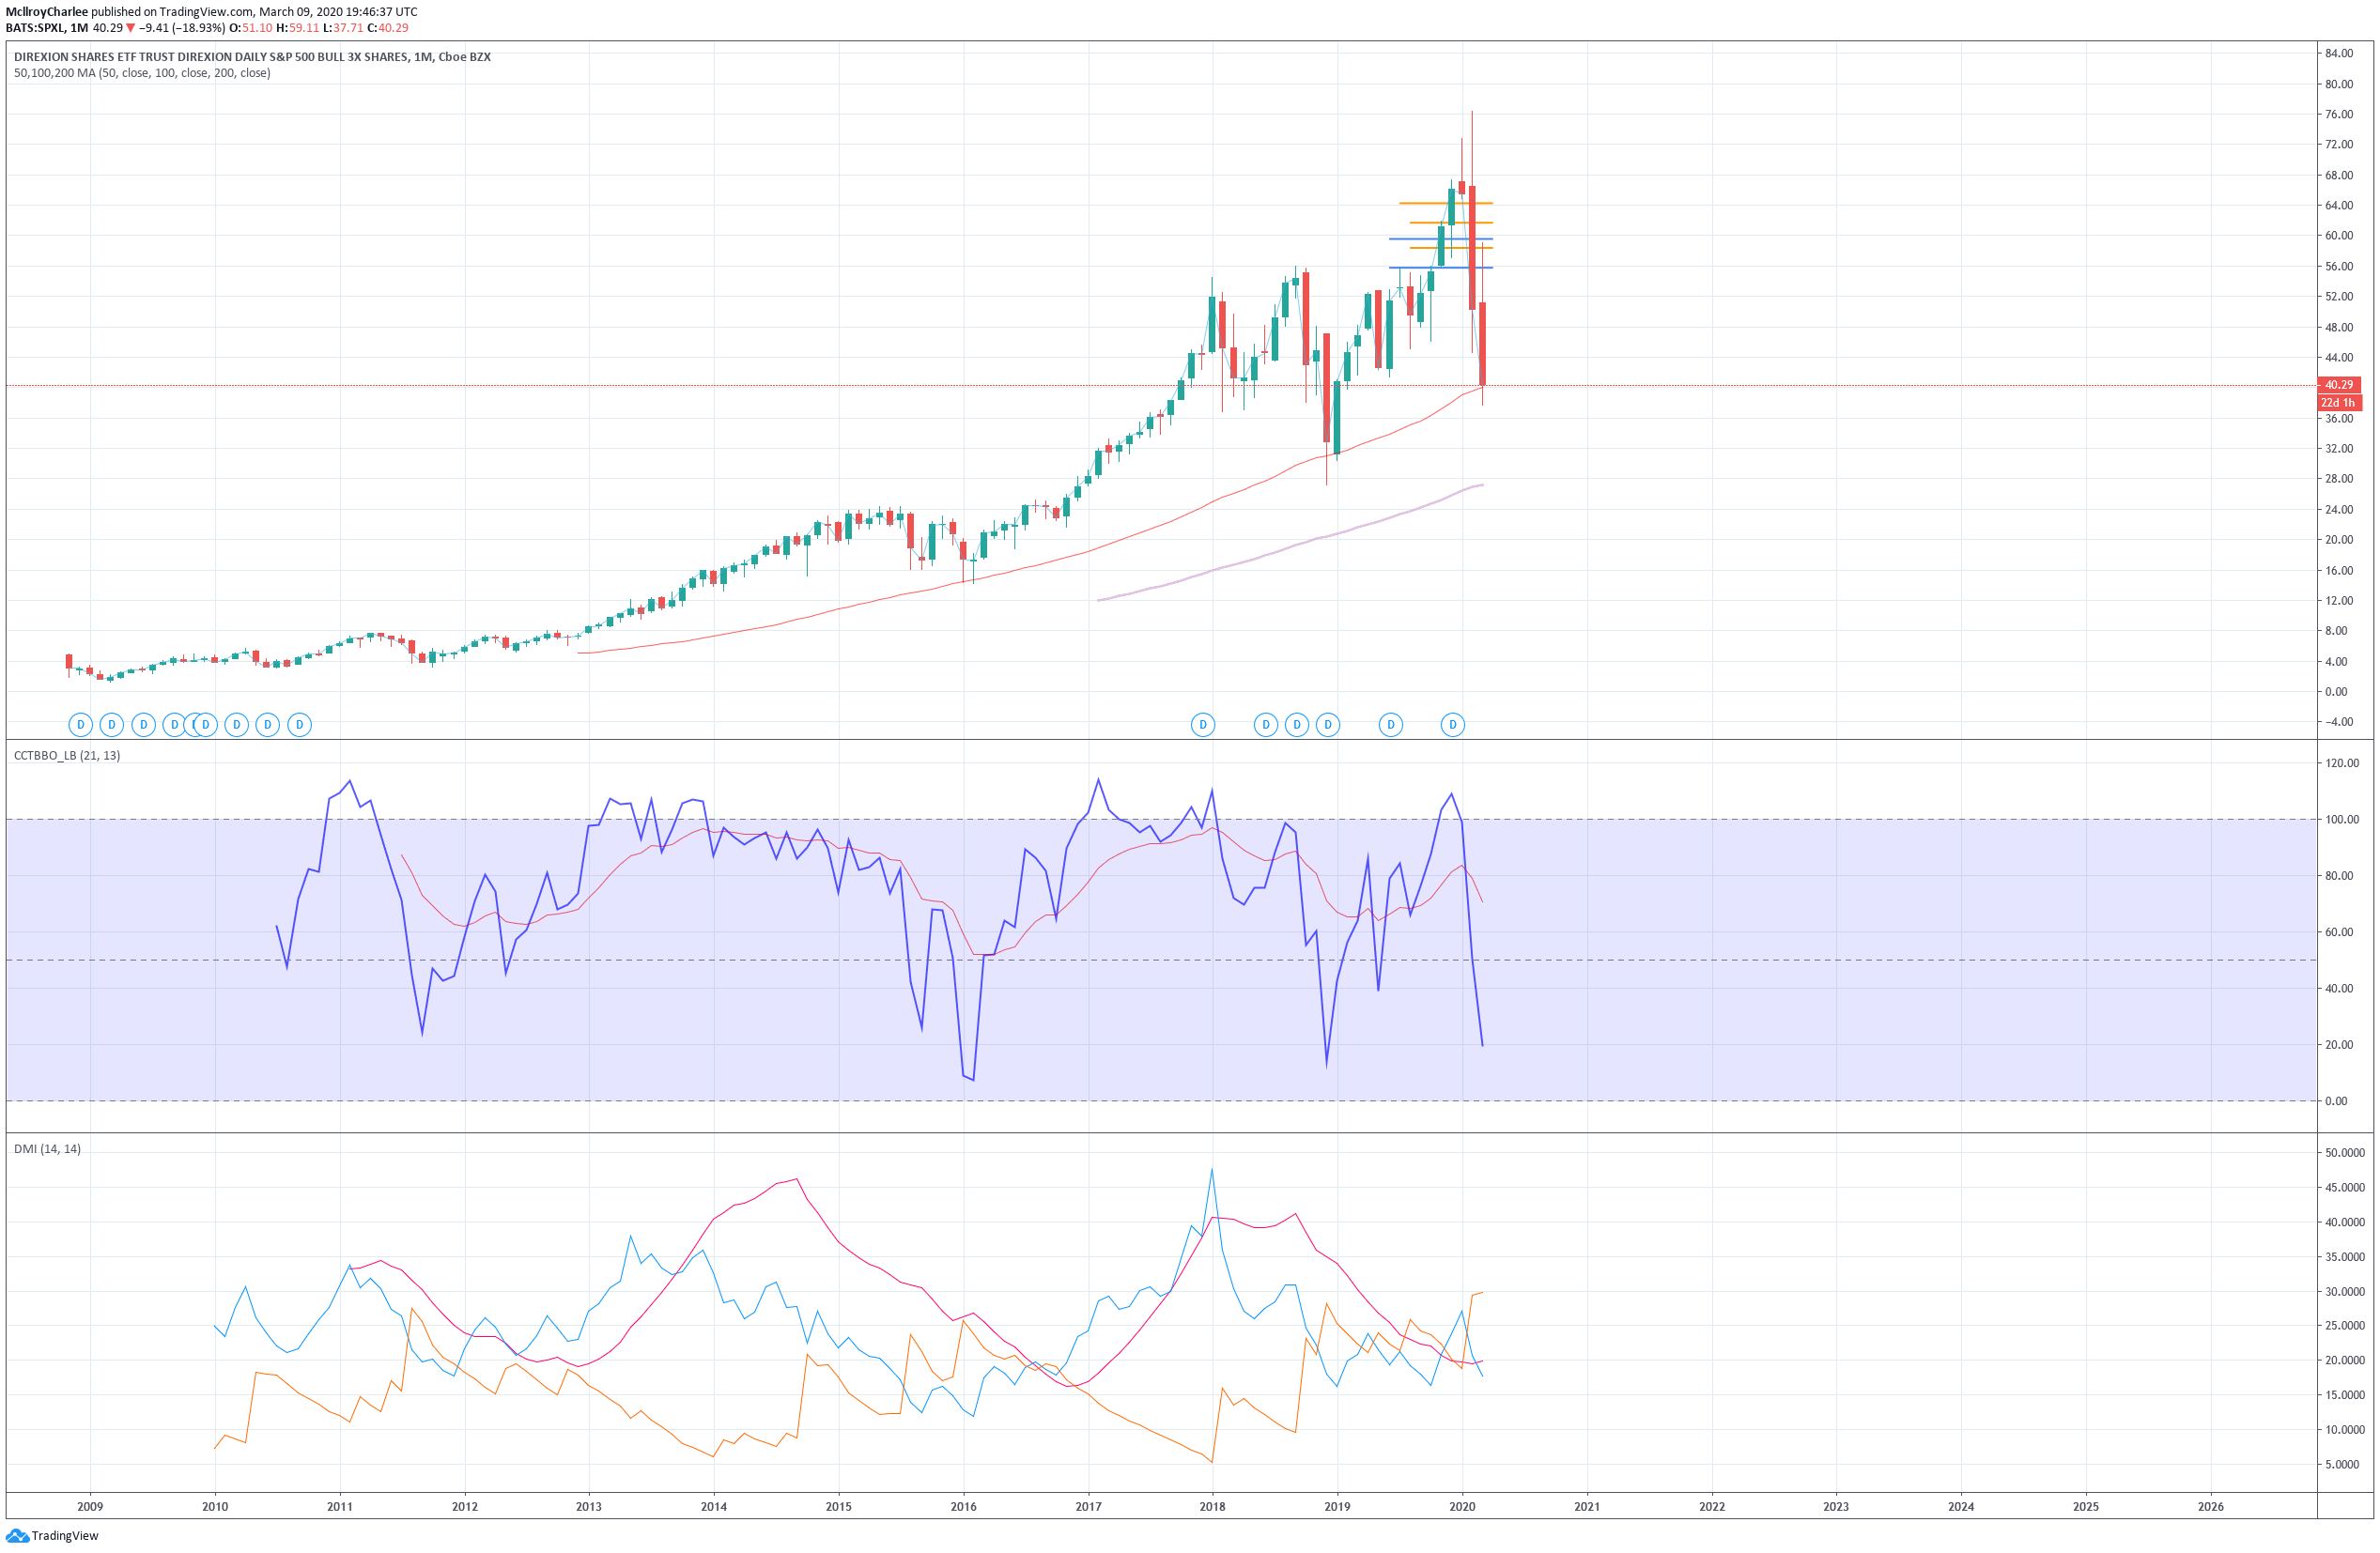Click the 22d 1h countdown label
This screenshot has width=2380, height=1553.
[x=2339, y=402]
